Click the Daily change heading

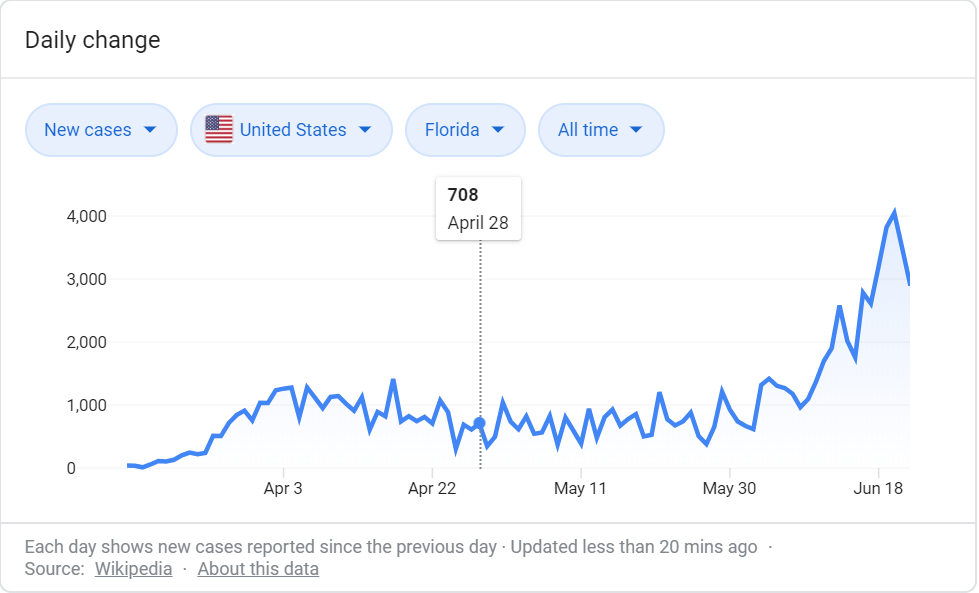coord(92,41)
